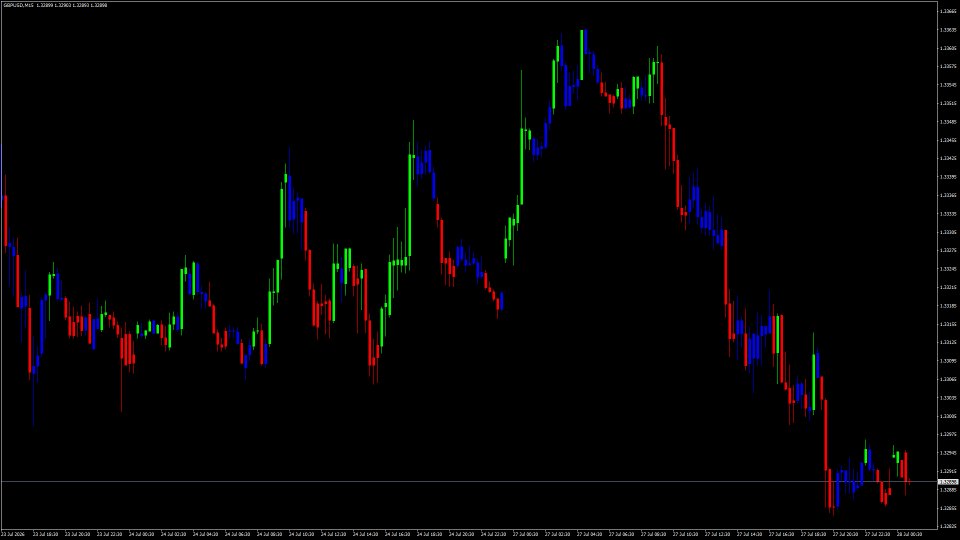Click the tall green candle before the price gap
Image resolution: width=960 pixels, height=540 pixels.
[410, 205]
